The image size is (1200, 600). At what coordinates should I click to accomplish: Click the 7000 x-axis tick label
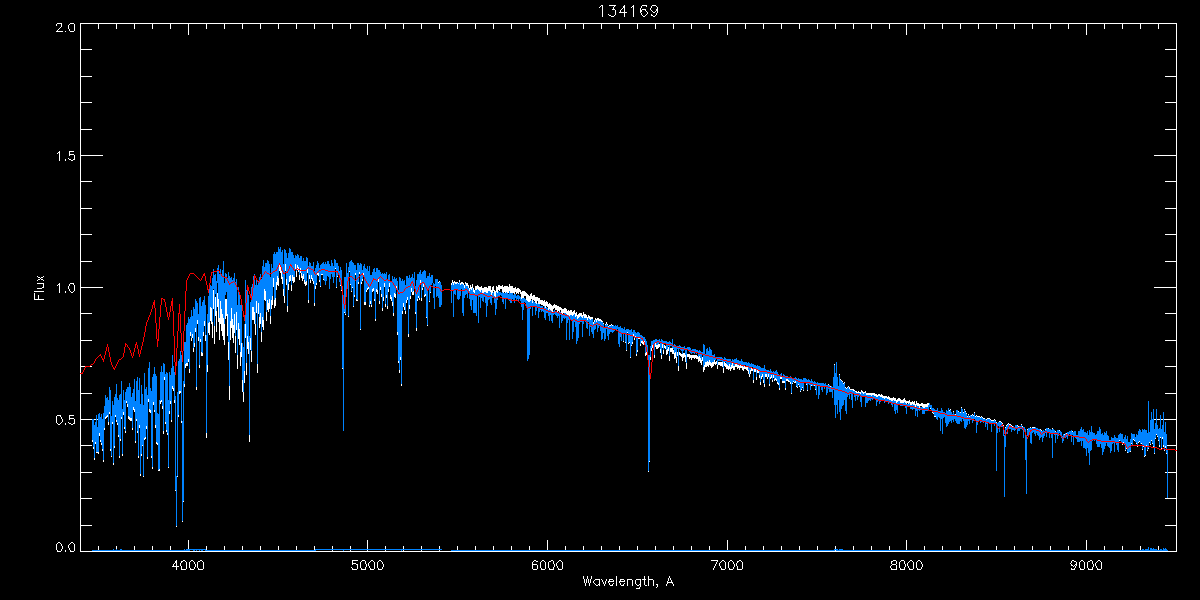pyautogui.click(x=727, y=564)
